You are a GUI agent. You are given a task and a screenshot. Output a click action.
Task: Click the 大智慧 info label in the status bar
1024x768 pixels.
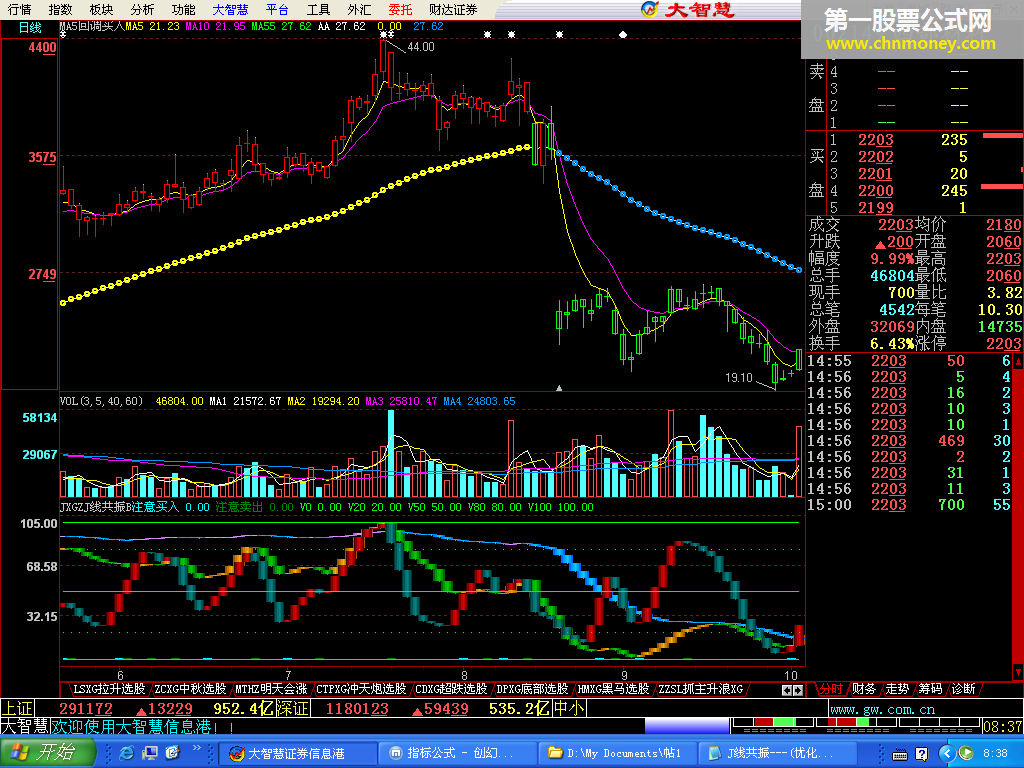[x=25, y=726]
